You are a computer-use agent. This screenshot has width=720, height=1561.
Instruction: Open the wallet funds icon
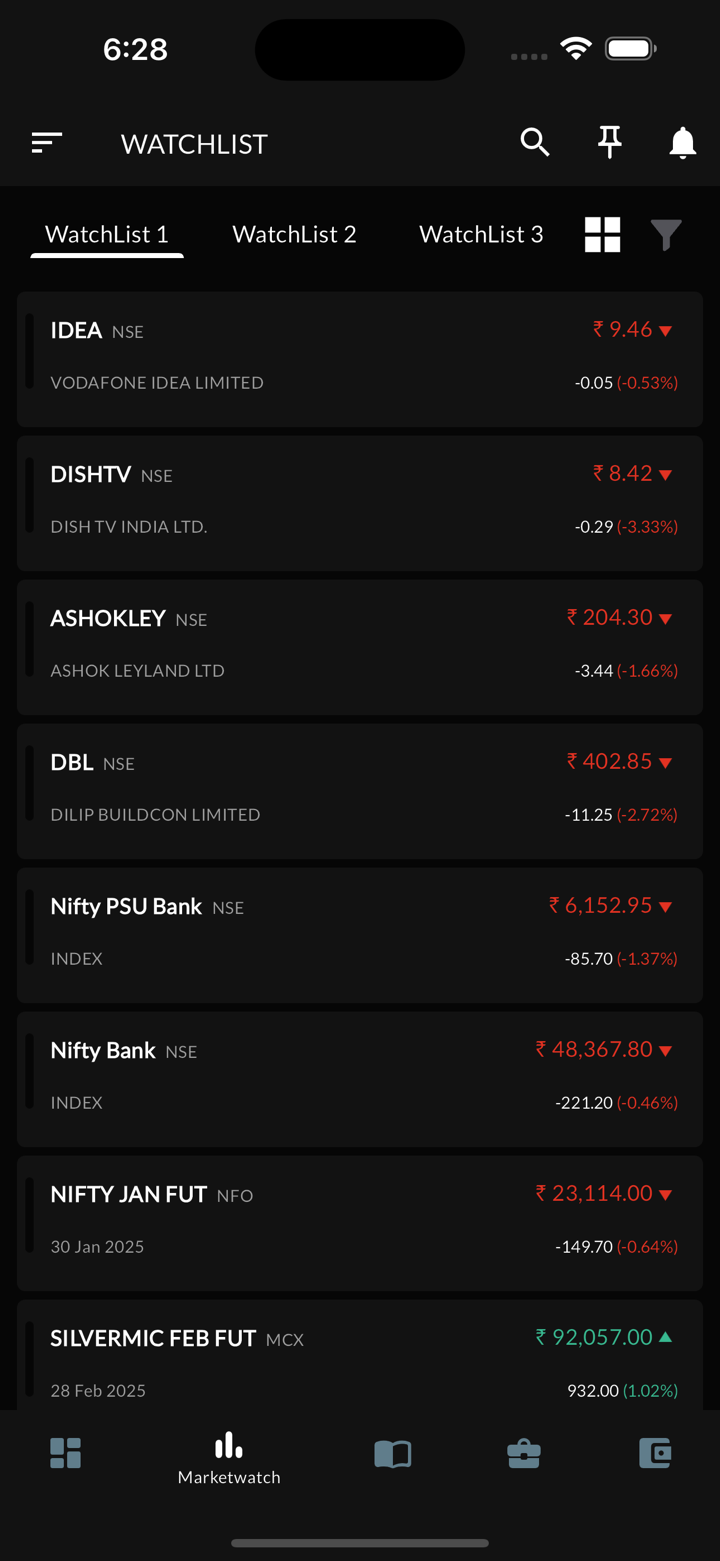tap(655, 1453)
